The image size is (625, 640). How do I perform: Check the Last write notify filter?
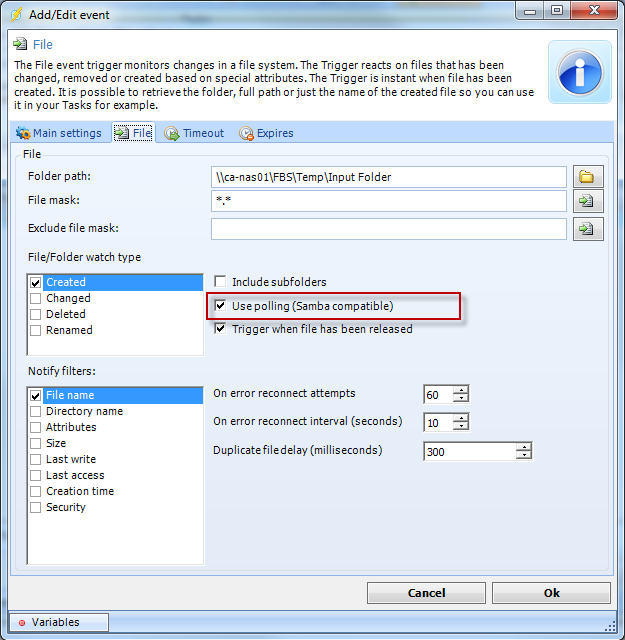(x=36, y=459)
